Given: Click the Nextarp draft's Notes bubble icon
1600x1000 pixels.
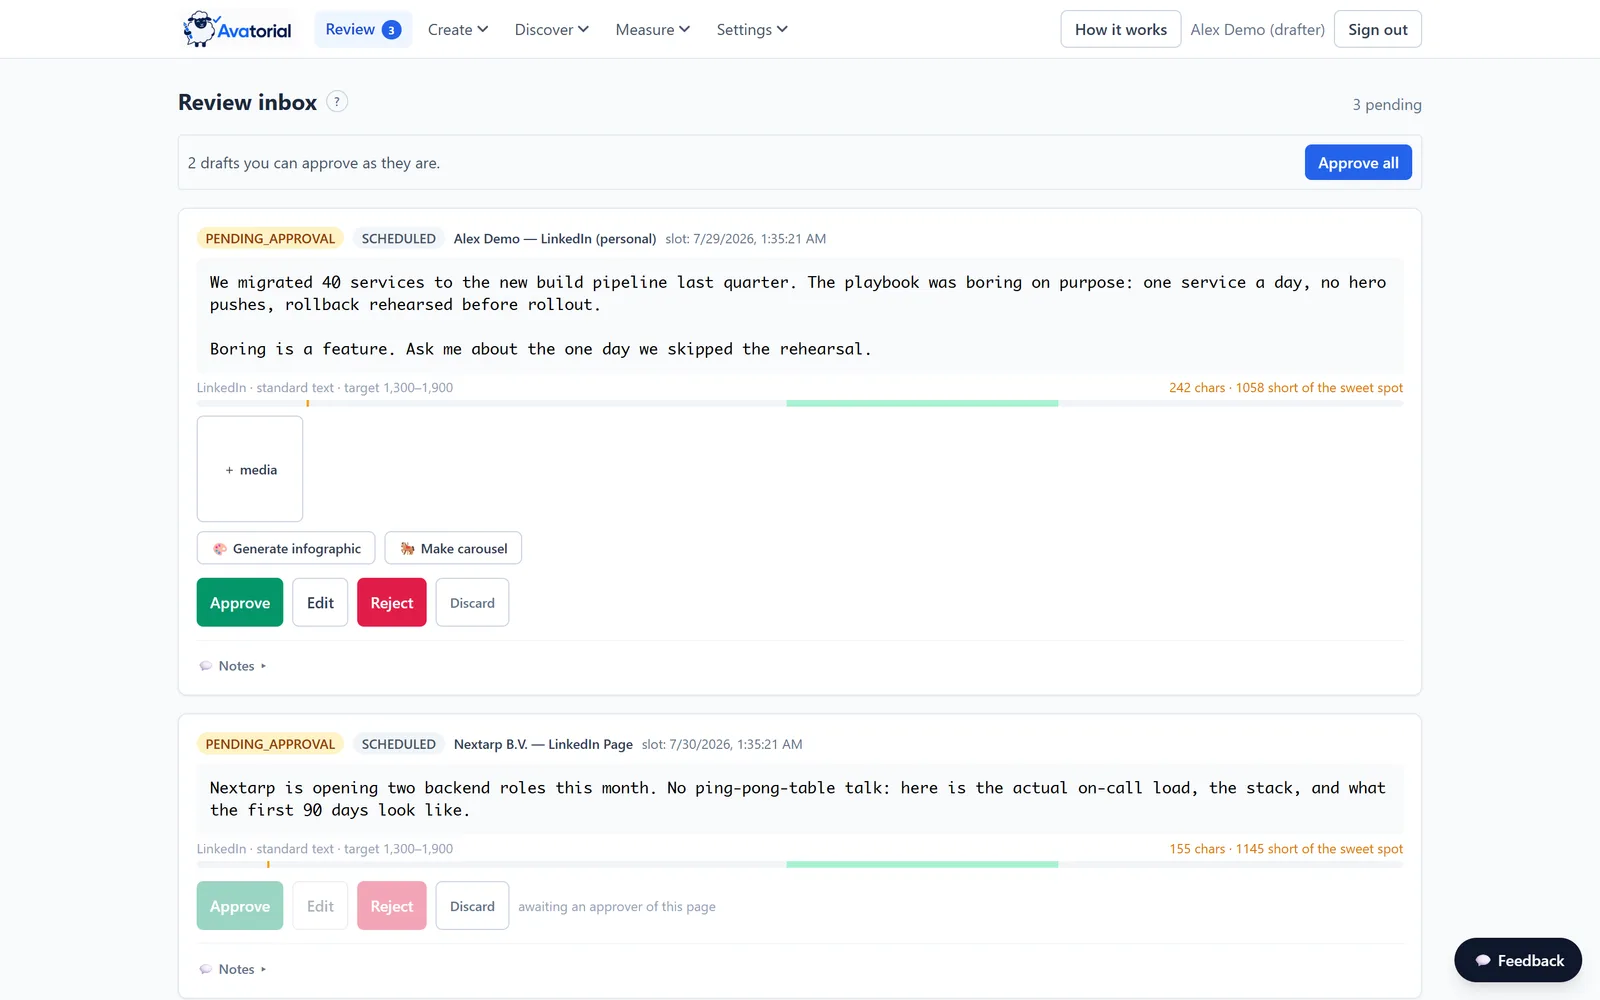Looking at the screenshot, I should tap(206, 969).
